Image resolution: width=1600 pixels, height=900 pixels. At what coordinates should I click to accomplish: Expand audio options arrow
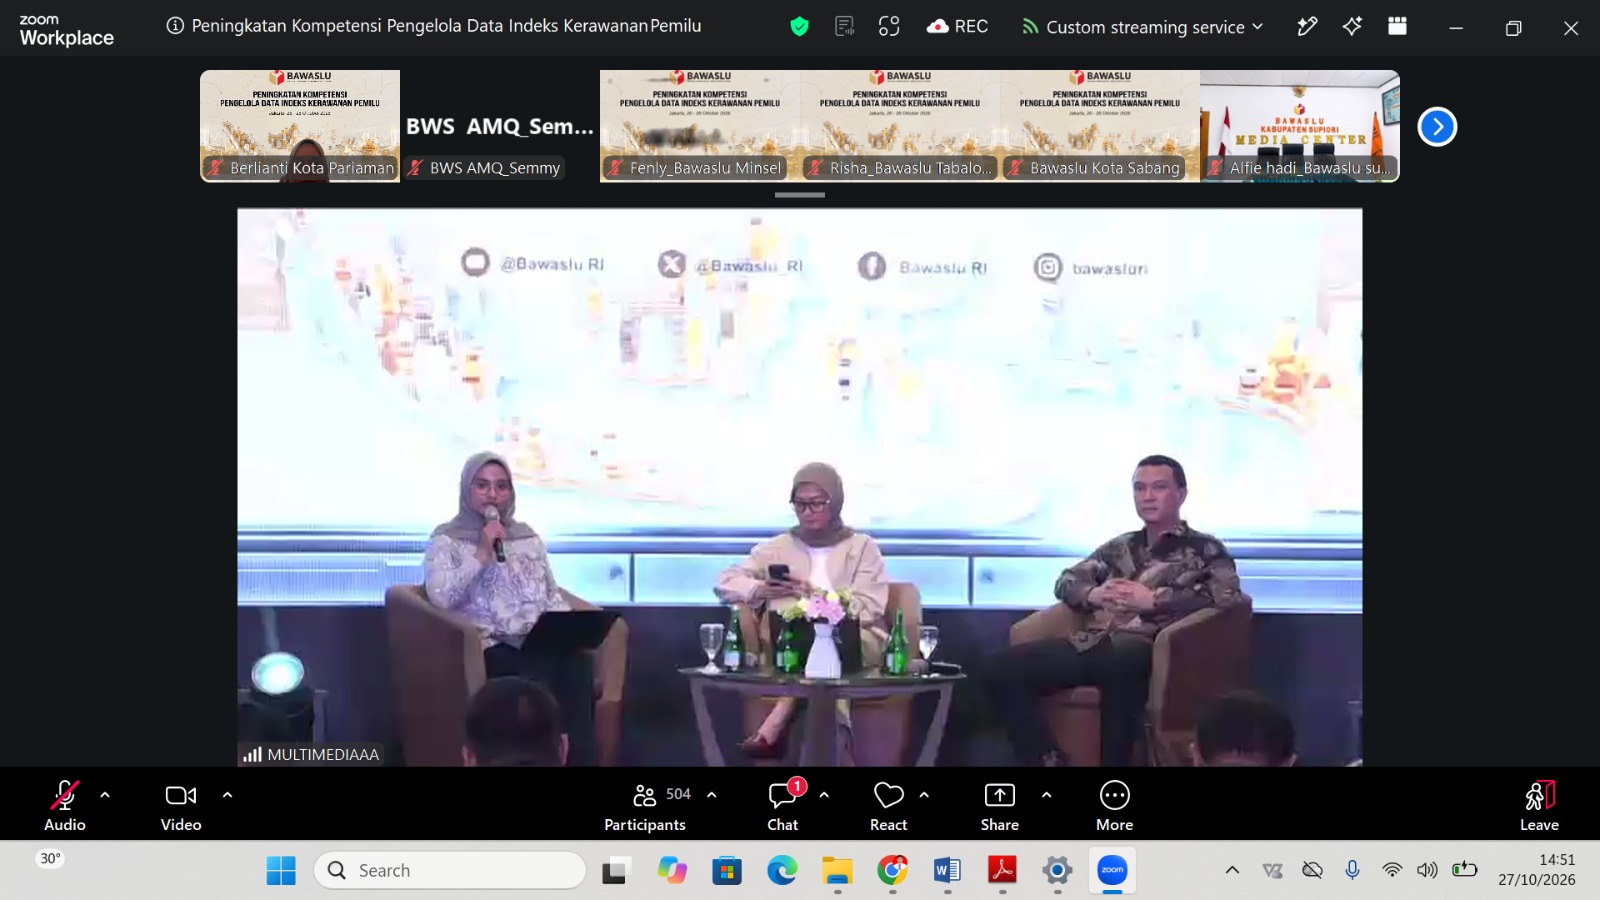[105, 795]
